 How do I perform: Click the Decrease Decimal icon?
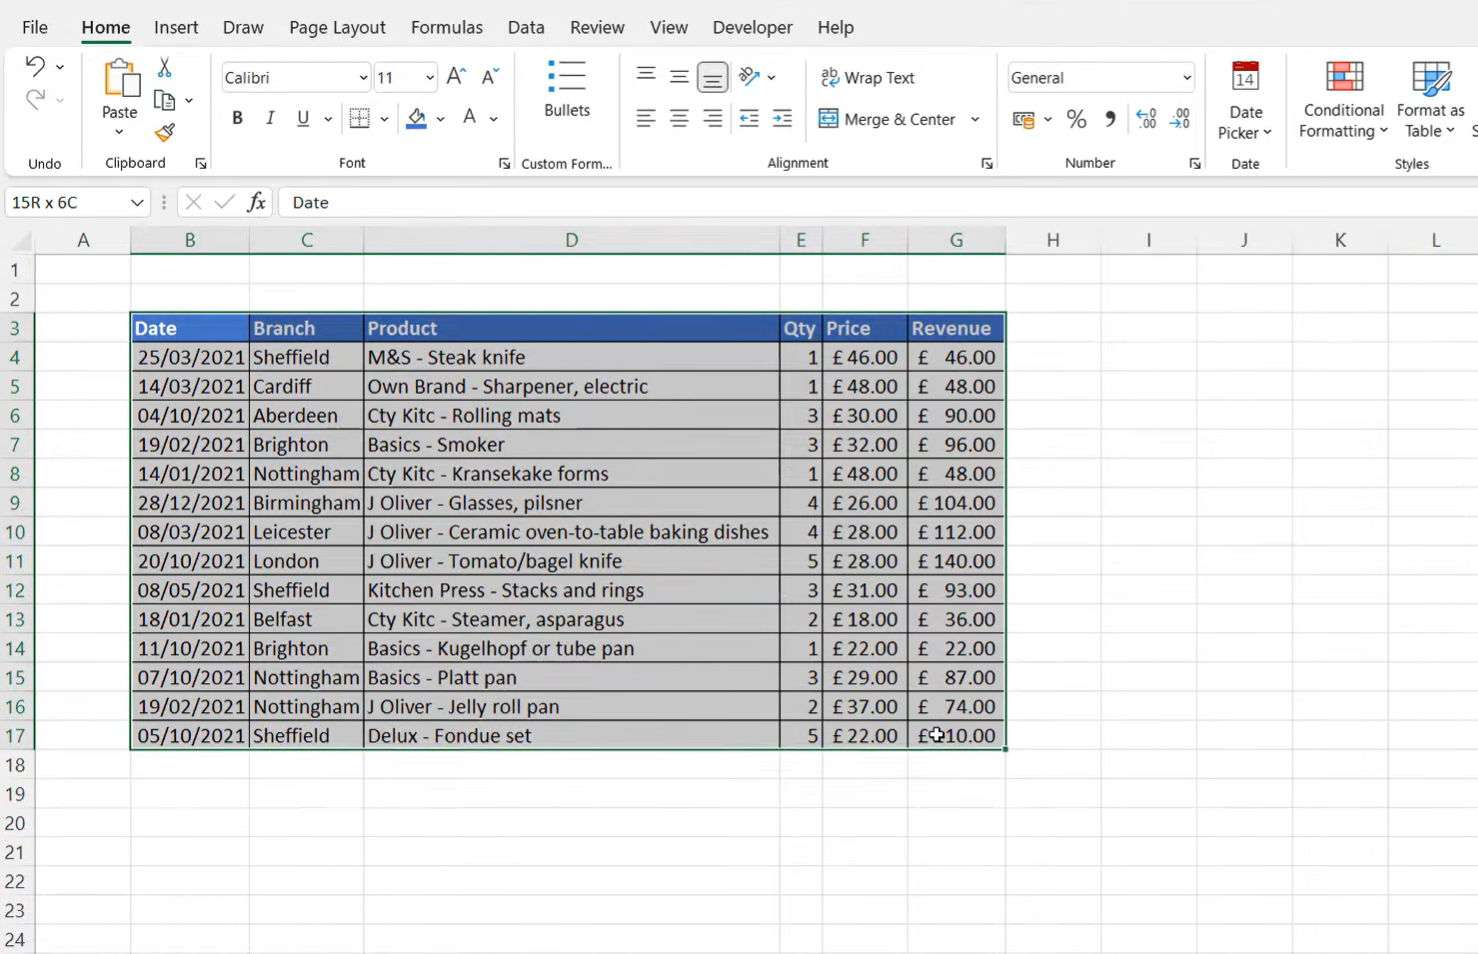1180,119
